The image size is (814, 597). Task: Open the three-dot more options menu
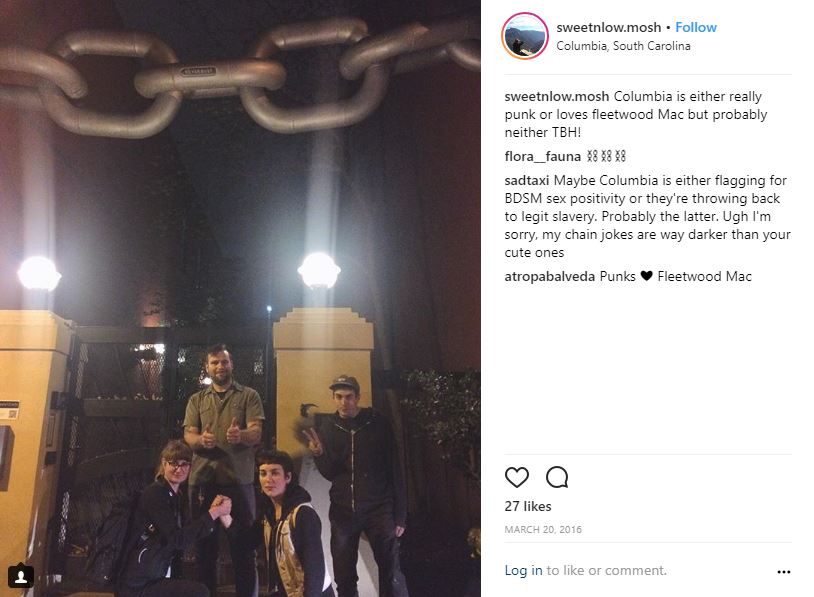tap(783, 572)
